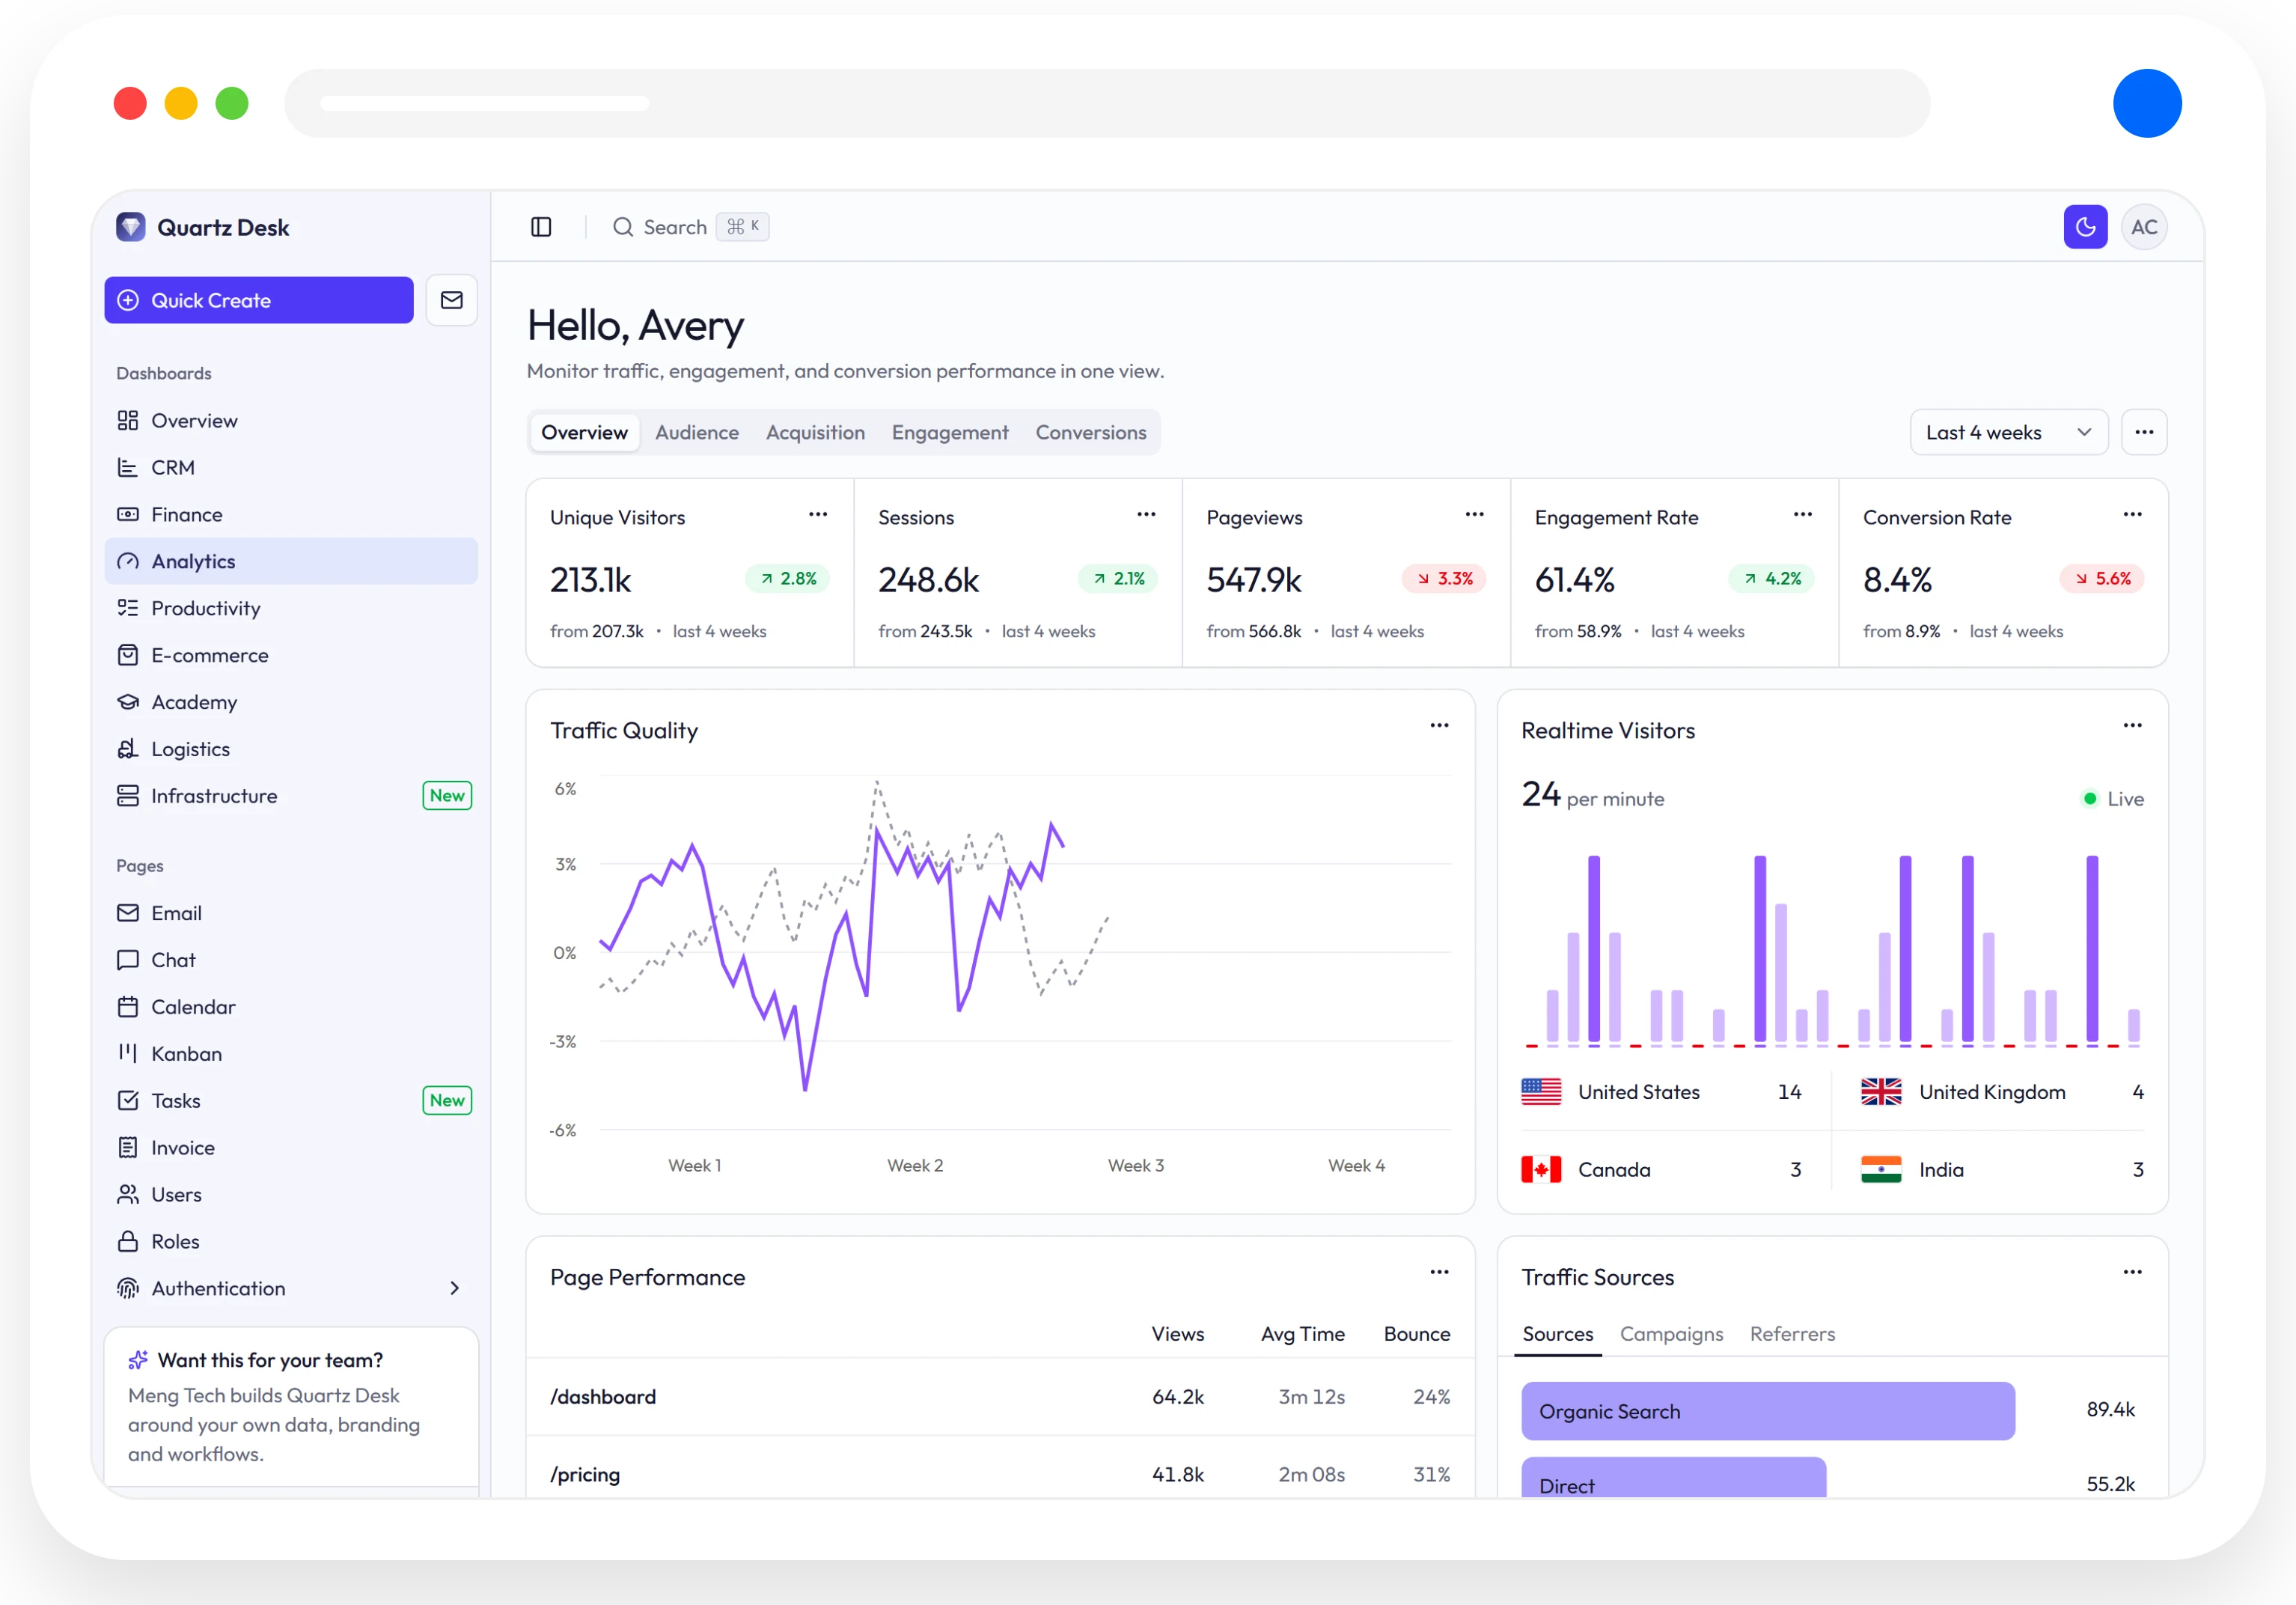Open Conversion Rate card options menu
Screen dimensions: 2296x1605
pos(2132,515)
